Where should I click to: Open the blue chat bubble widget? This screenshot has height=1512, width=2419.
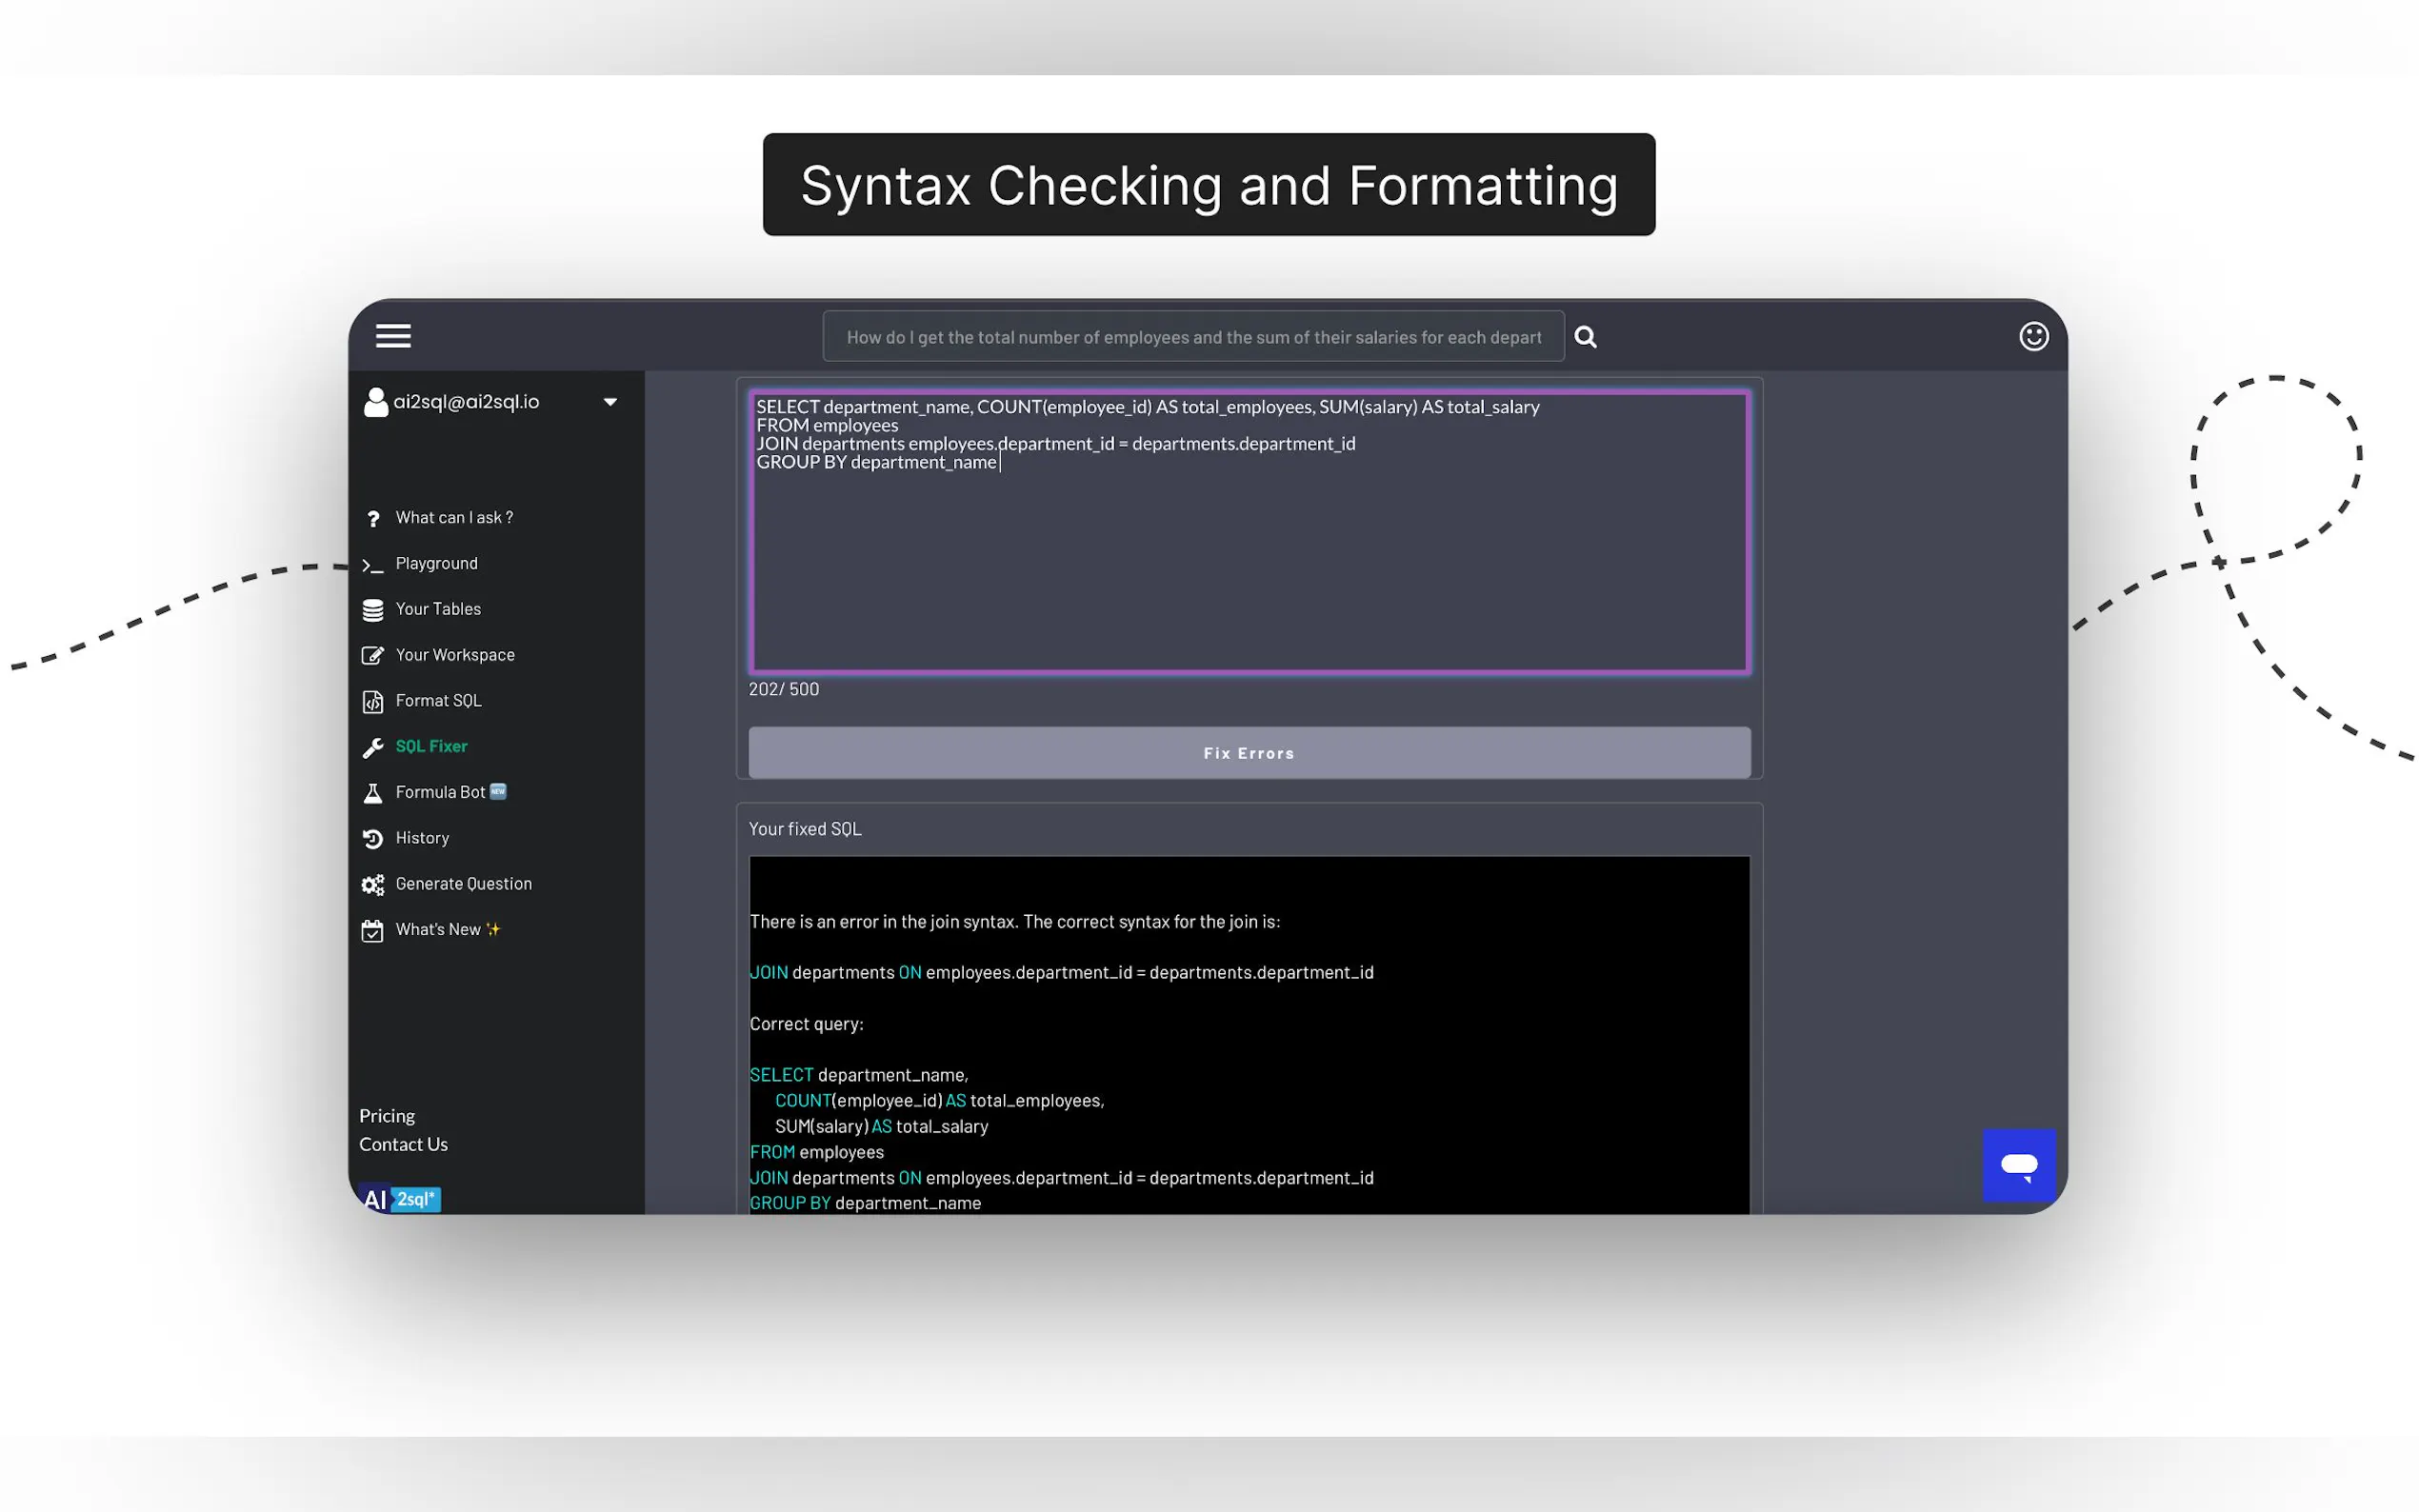point(2018,1164)
